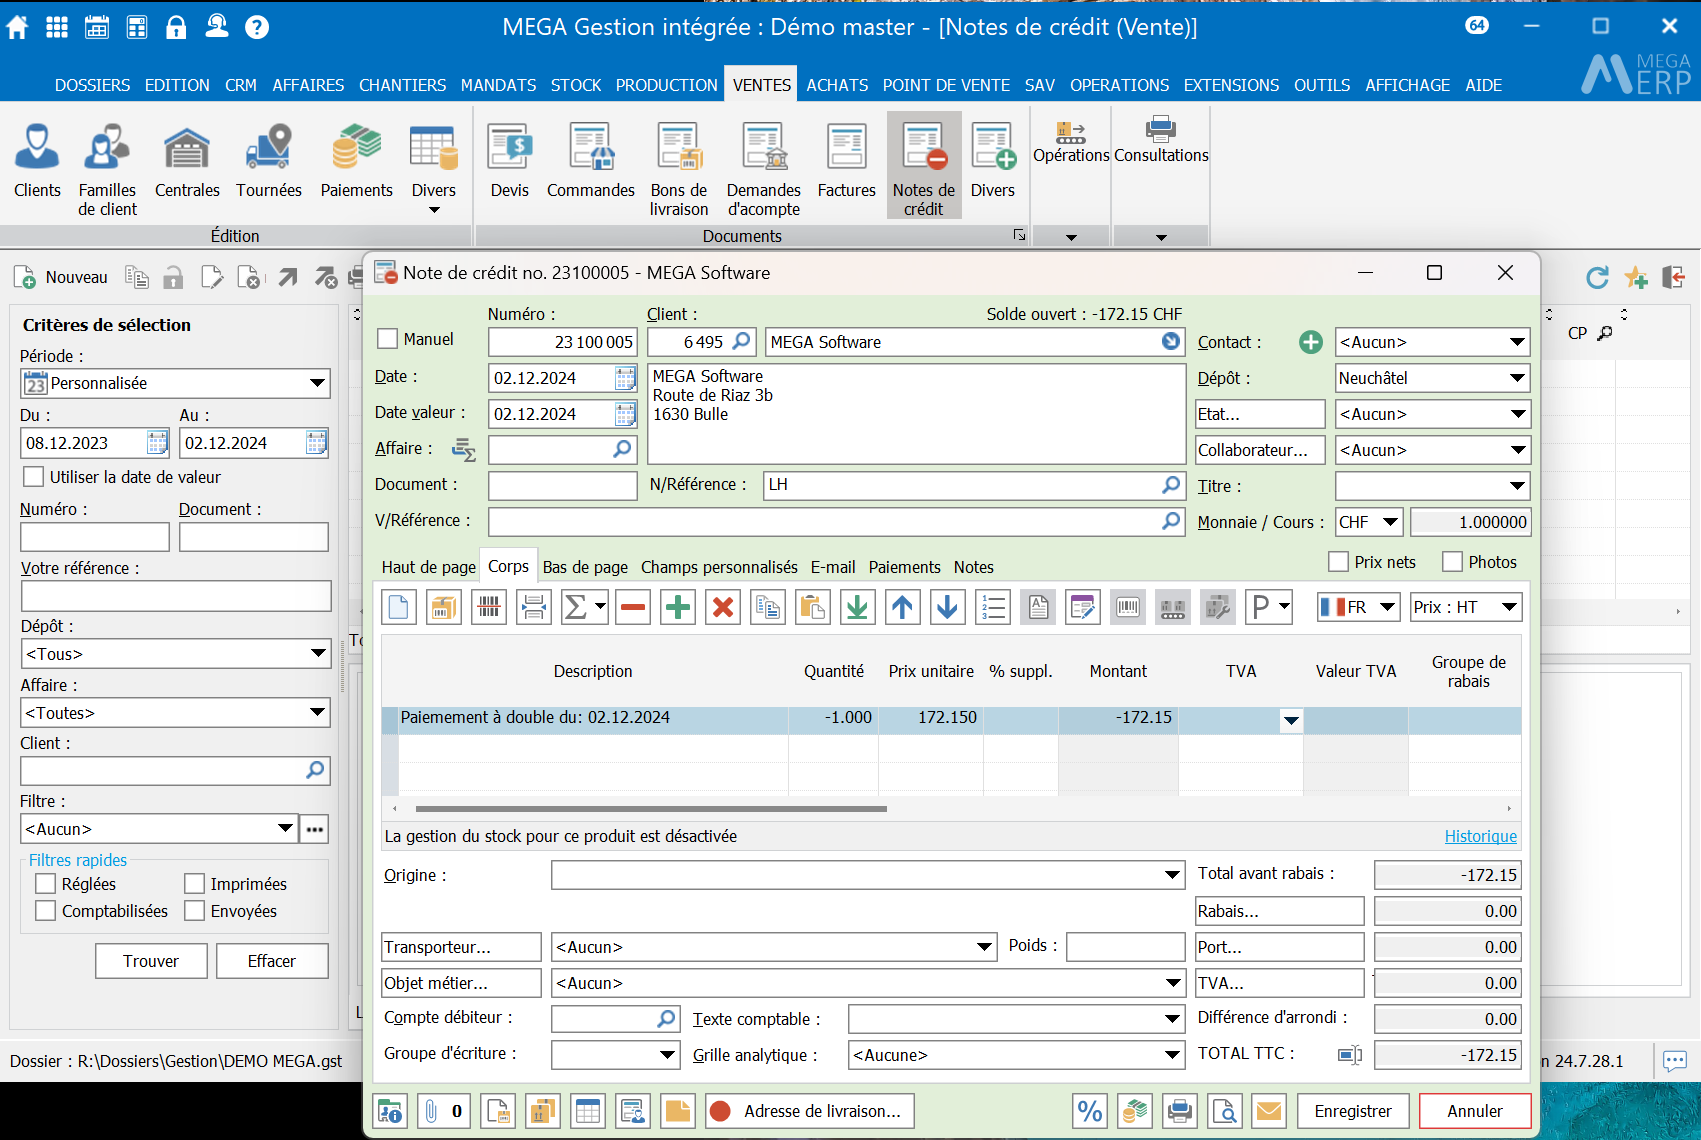Image resolution: width=1701 pixels, height=1140 pixels.
Task: Open the Période Personnalisée dropdown
Action: 175,383
